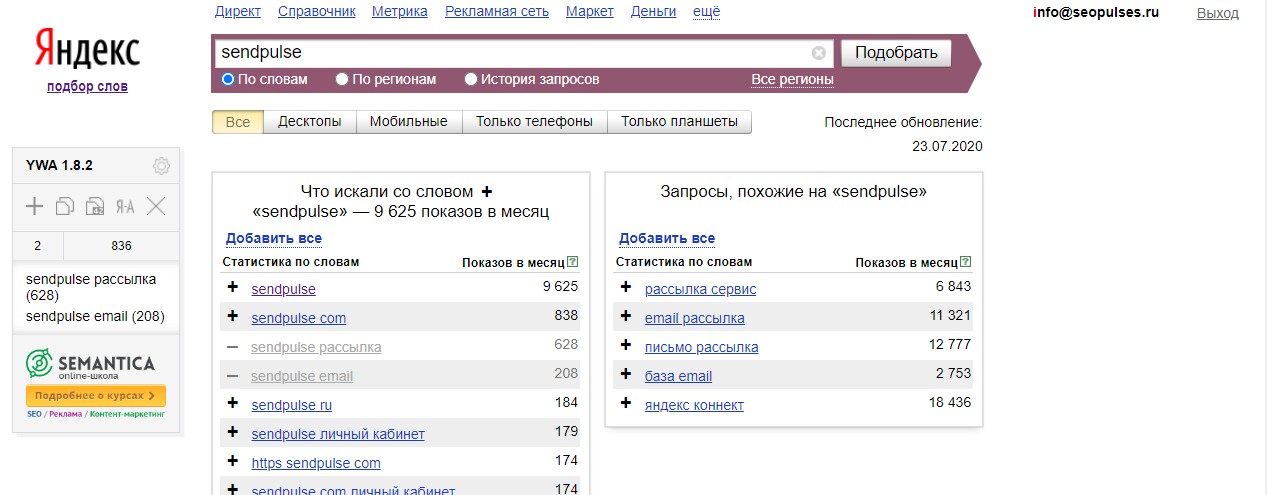
Task: Click the 'Выход' logout link
Action: click(1218, 13)
